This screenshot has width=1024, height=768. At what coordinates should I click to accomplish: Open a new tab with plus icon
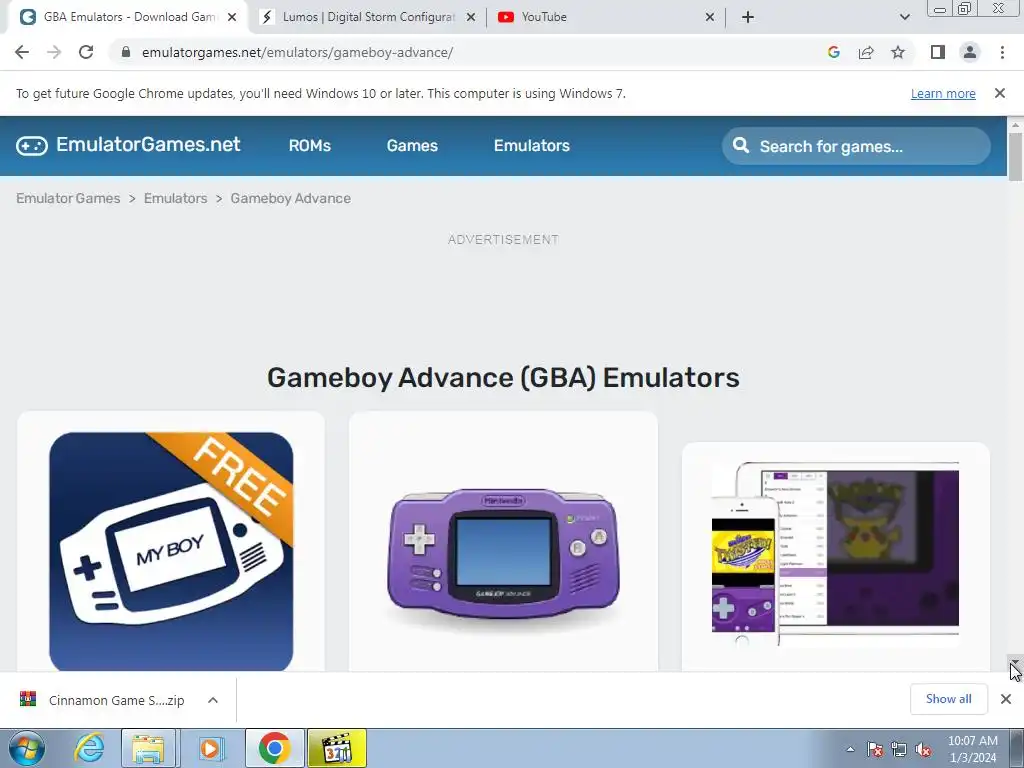pyautogui.click(x=748, y=17)
